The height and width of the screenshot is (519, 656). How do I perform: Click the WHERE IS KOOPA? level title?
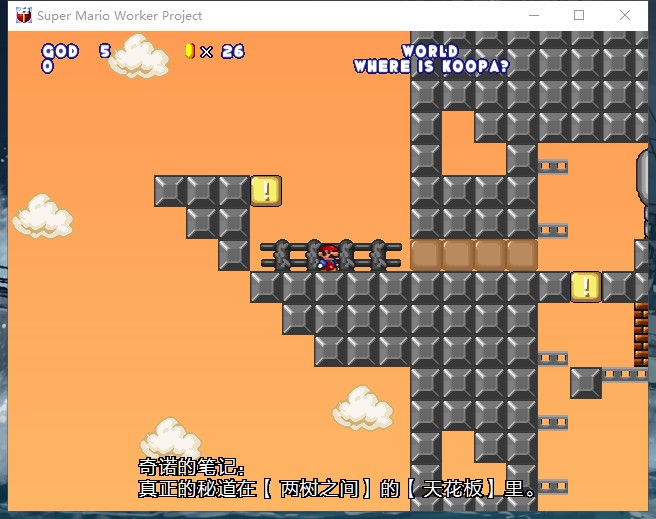pos(431,66)
